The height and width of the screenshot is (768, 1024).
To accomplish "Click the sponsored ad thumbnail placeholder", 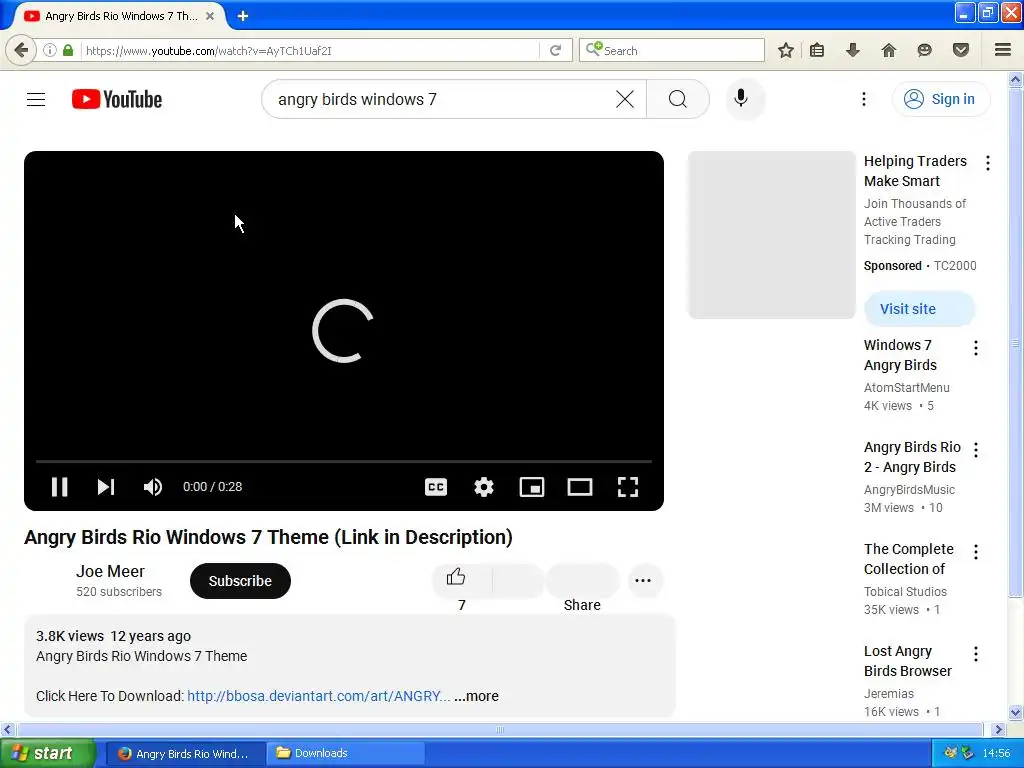I will tap(771, 235).
